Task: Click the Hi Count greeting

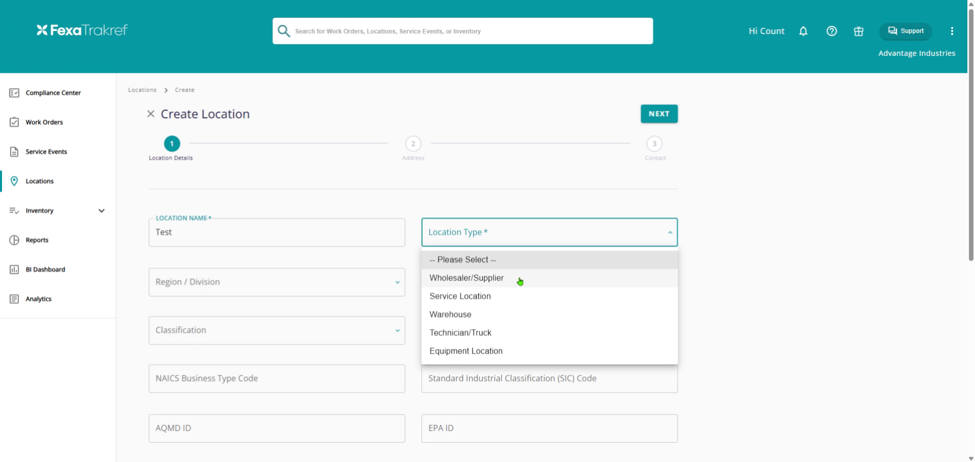Action: click(766, 31)
